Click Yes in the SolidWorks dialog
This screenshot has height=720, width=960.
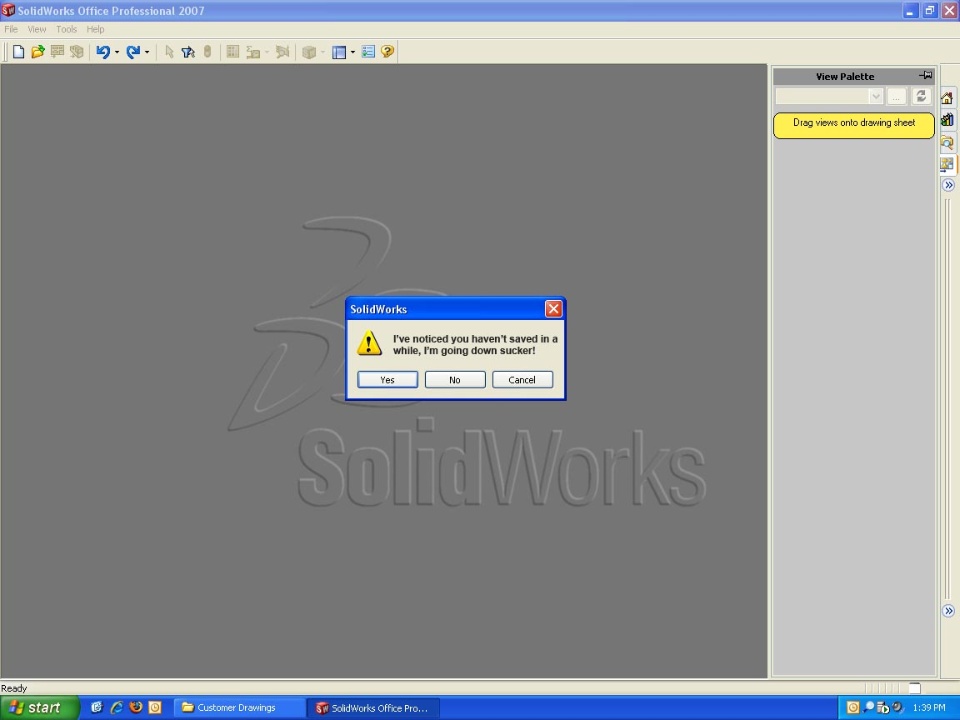click(x=388, y=380)
